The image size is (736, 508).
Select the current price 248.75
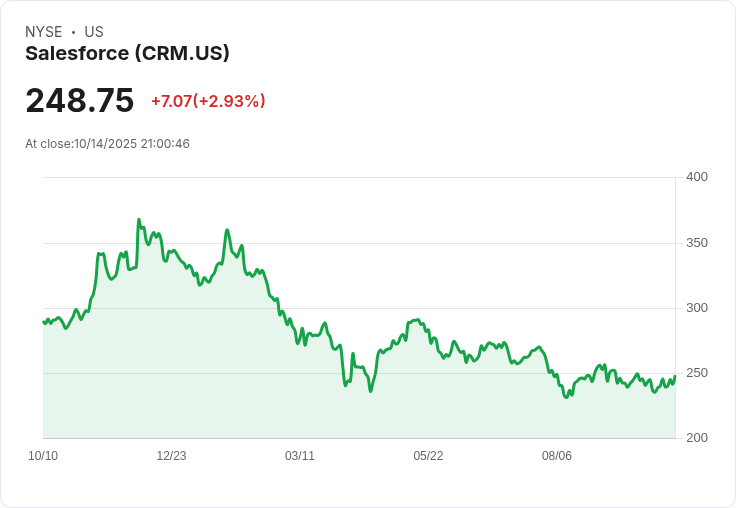click(80, 101)
